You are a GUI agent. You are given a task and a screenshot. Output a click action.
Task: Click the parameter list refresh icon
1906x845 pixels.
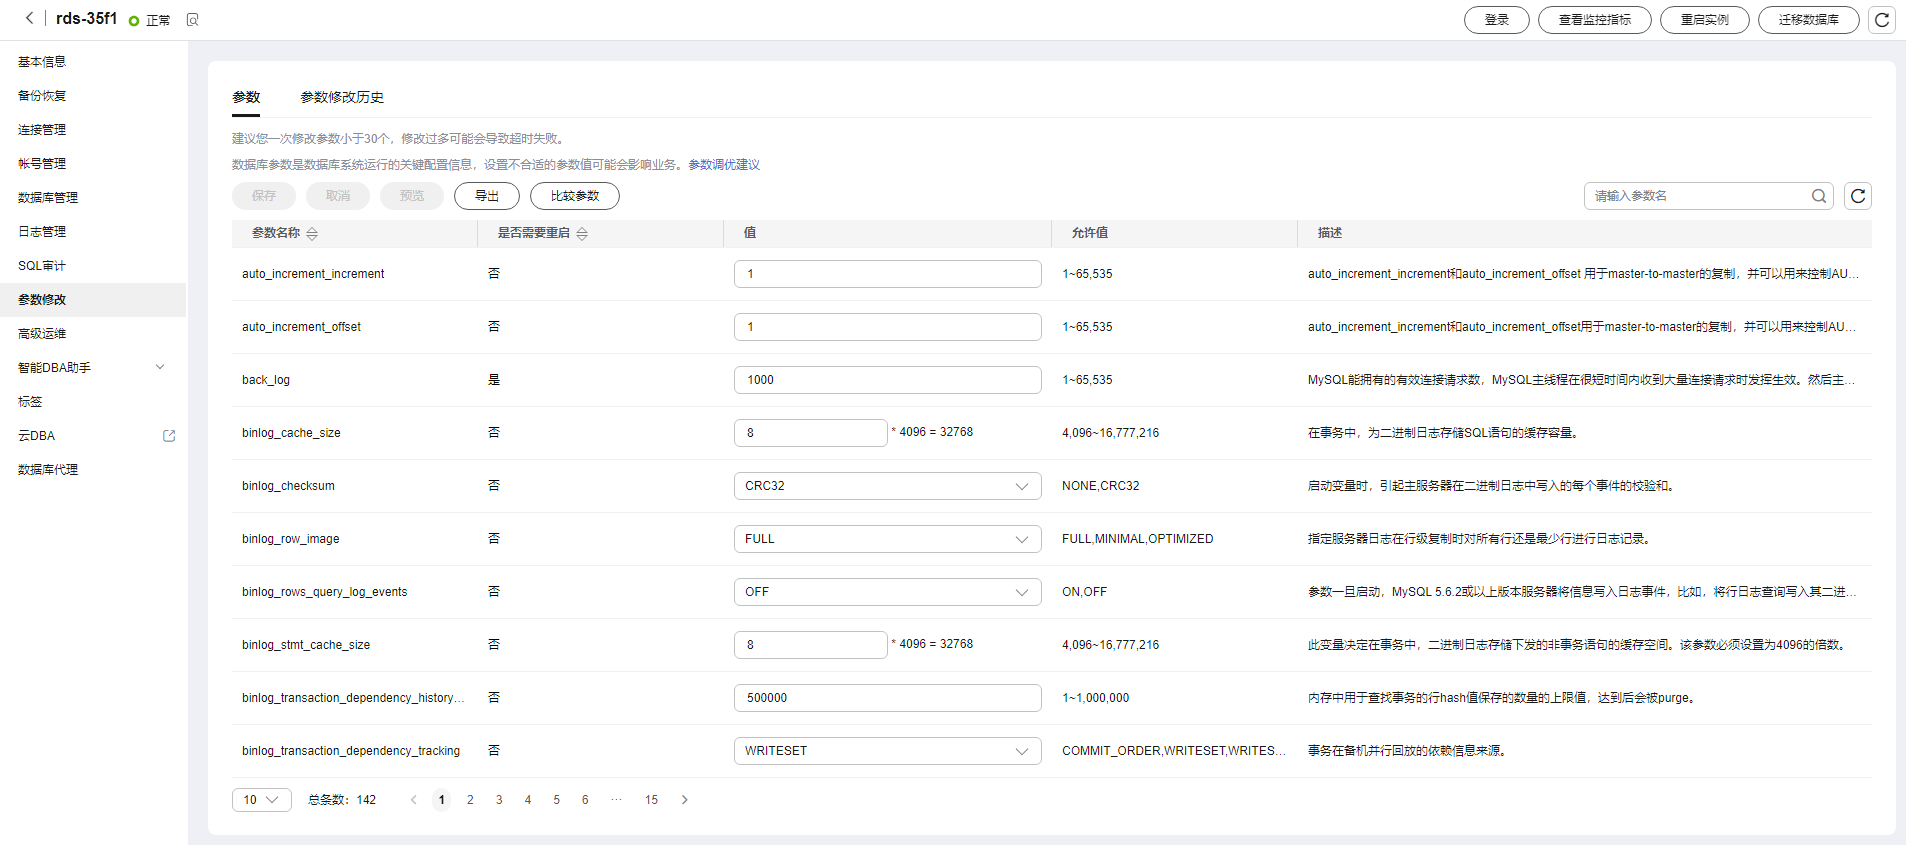click(1857, 196)
